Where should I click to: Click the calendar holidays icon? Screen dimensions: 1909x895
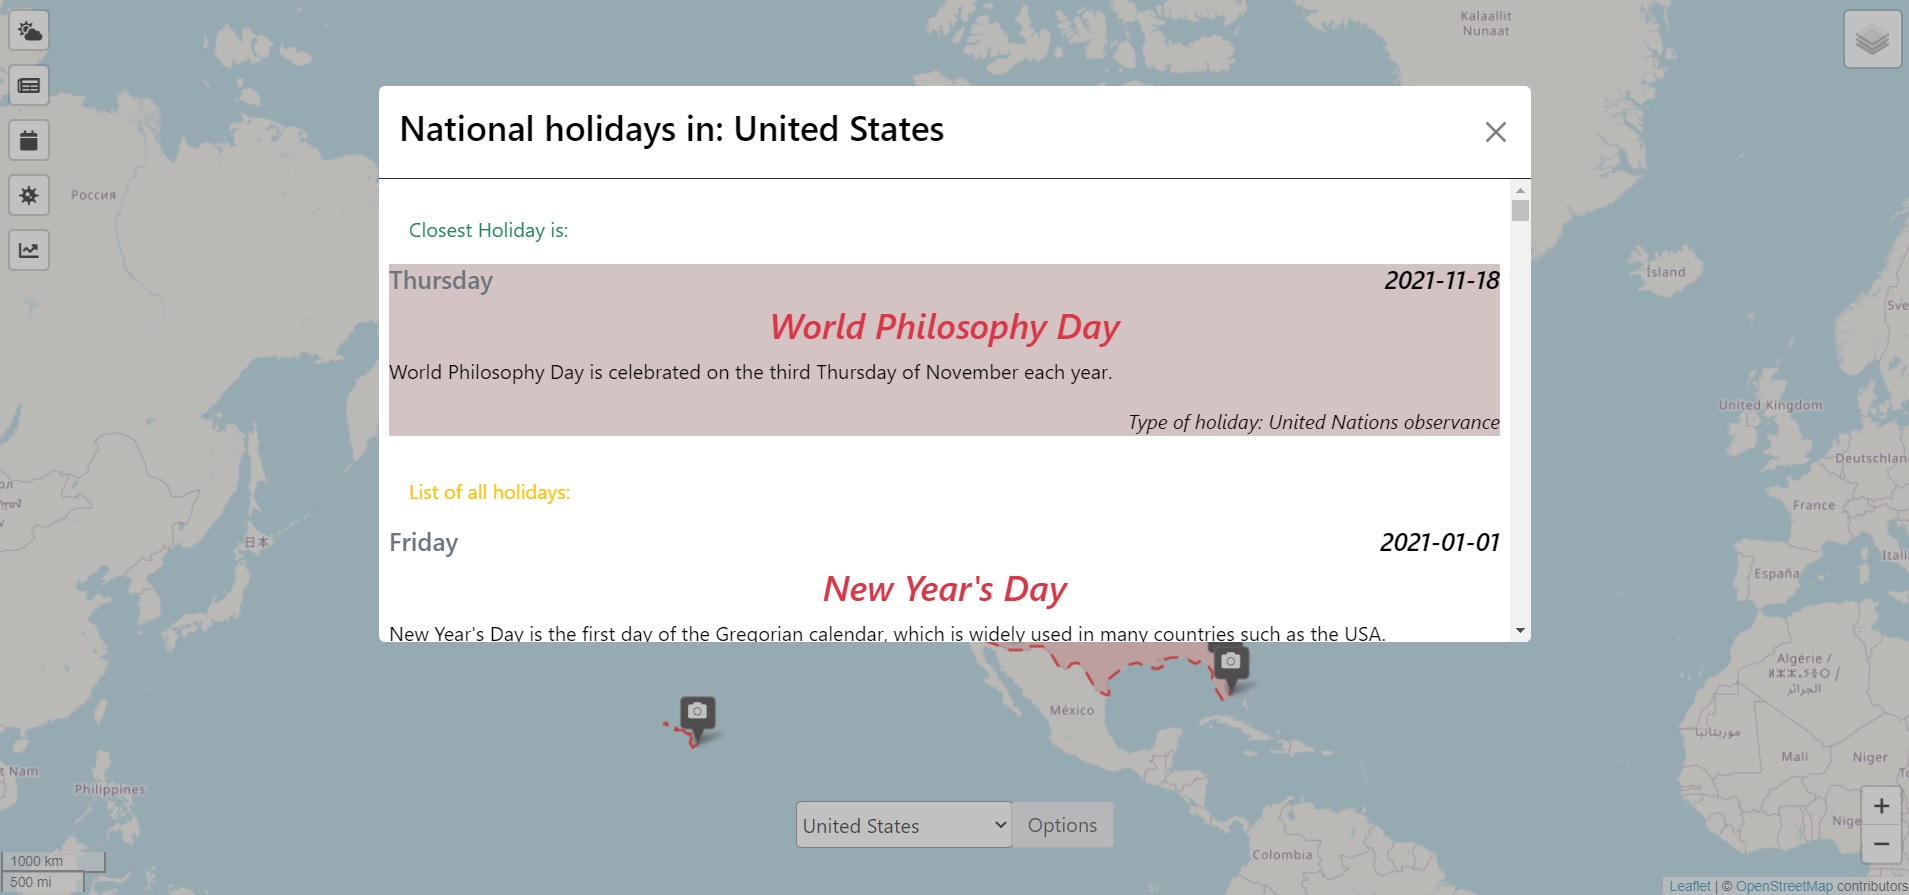click(x=29, y=141)
